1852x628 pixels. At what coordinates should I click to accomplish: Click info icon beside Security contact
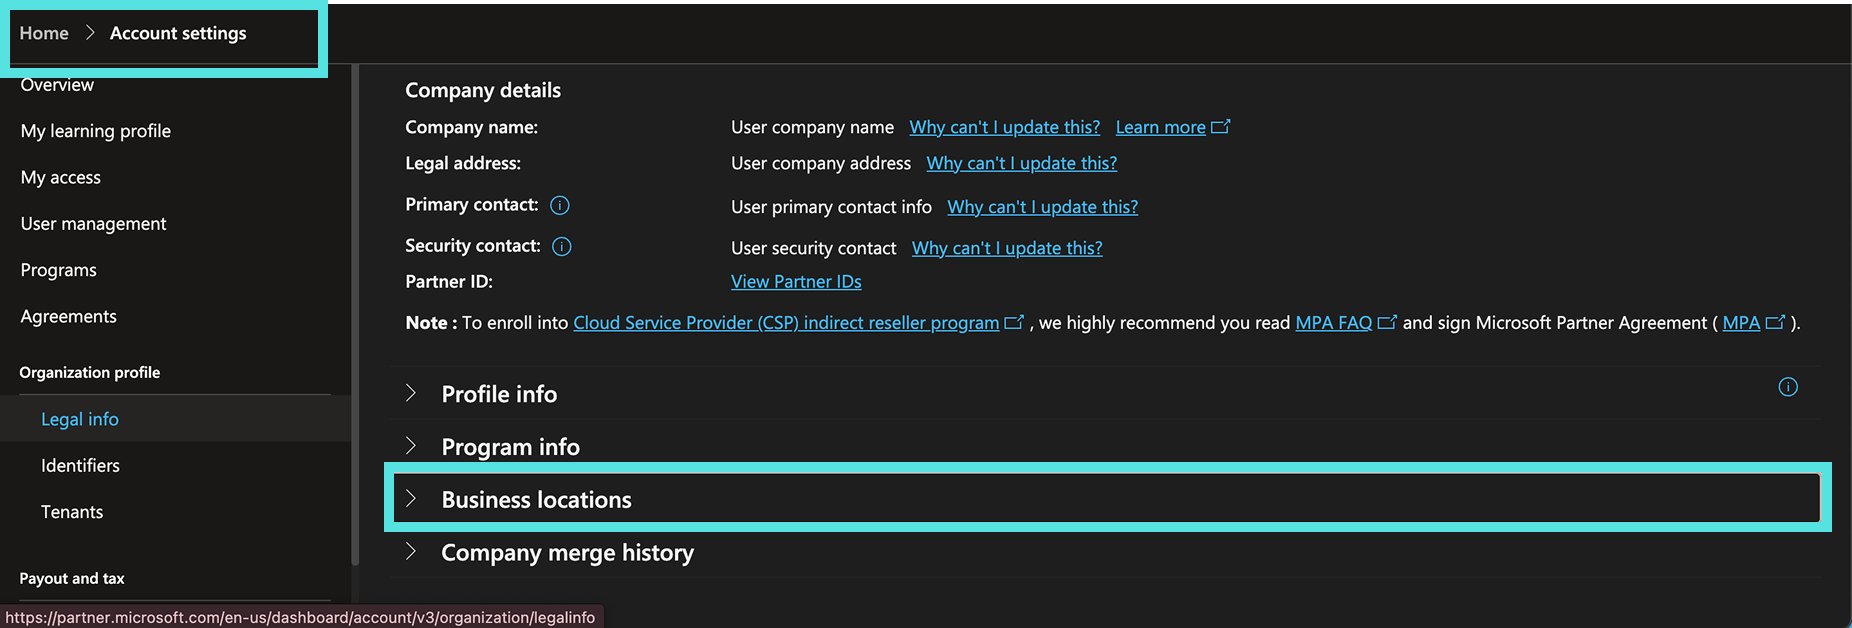click(x=562, y=246)
